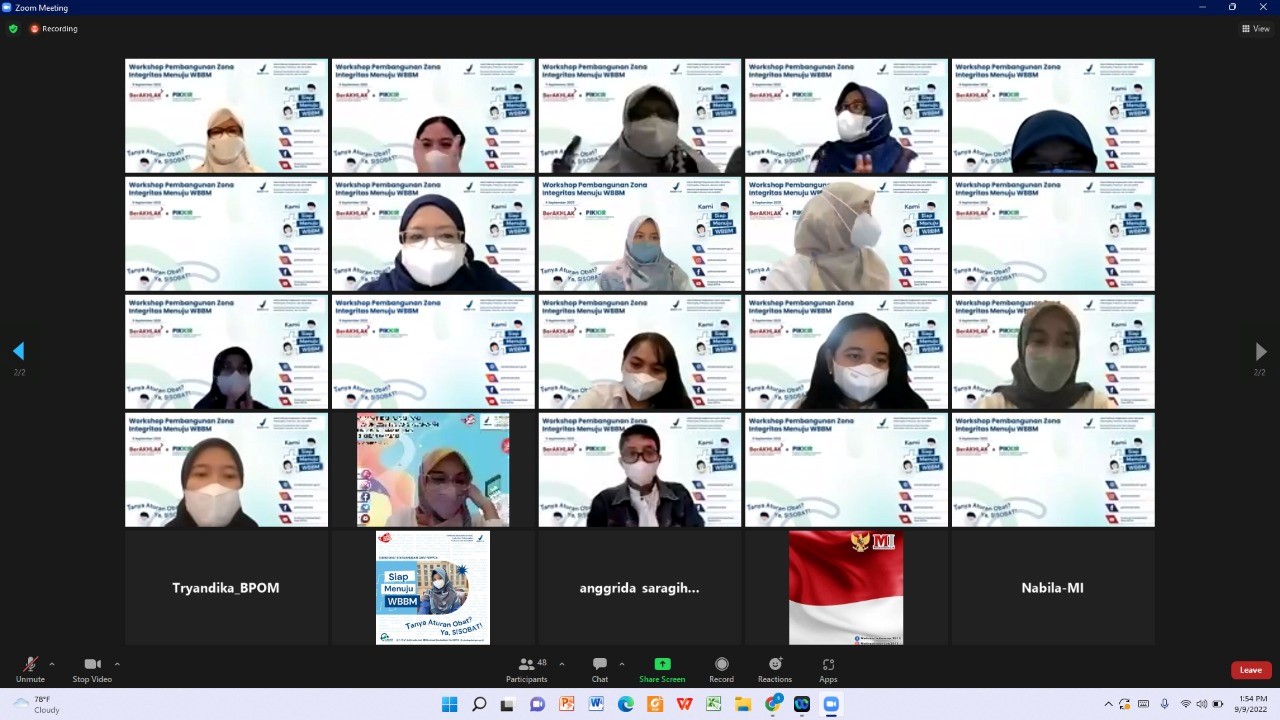The width and height of the screenshot is (1280, 720).
Task: Expand the Participants options chevron
Action: tap(561, 664)
